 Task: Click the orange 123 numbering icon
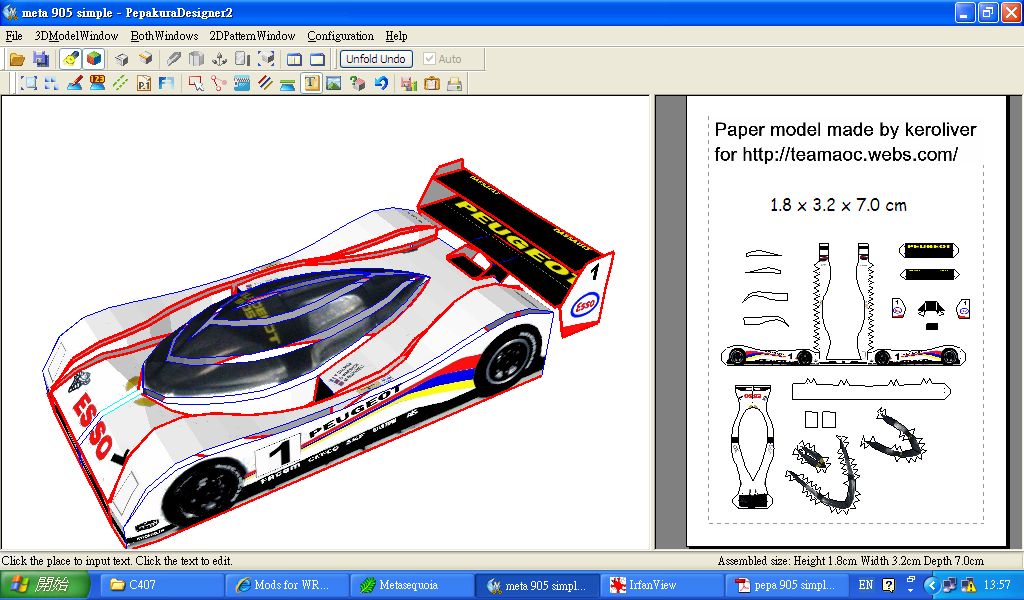tap(97, 84)
